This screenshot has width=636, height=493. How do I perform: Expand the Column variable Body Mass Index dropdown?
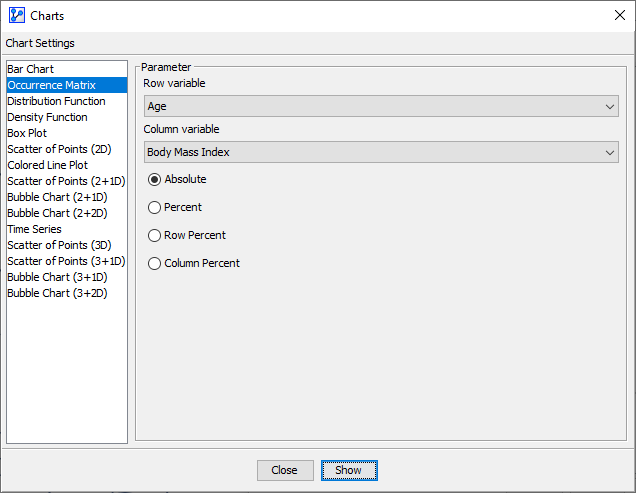[x=380, y=152]
